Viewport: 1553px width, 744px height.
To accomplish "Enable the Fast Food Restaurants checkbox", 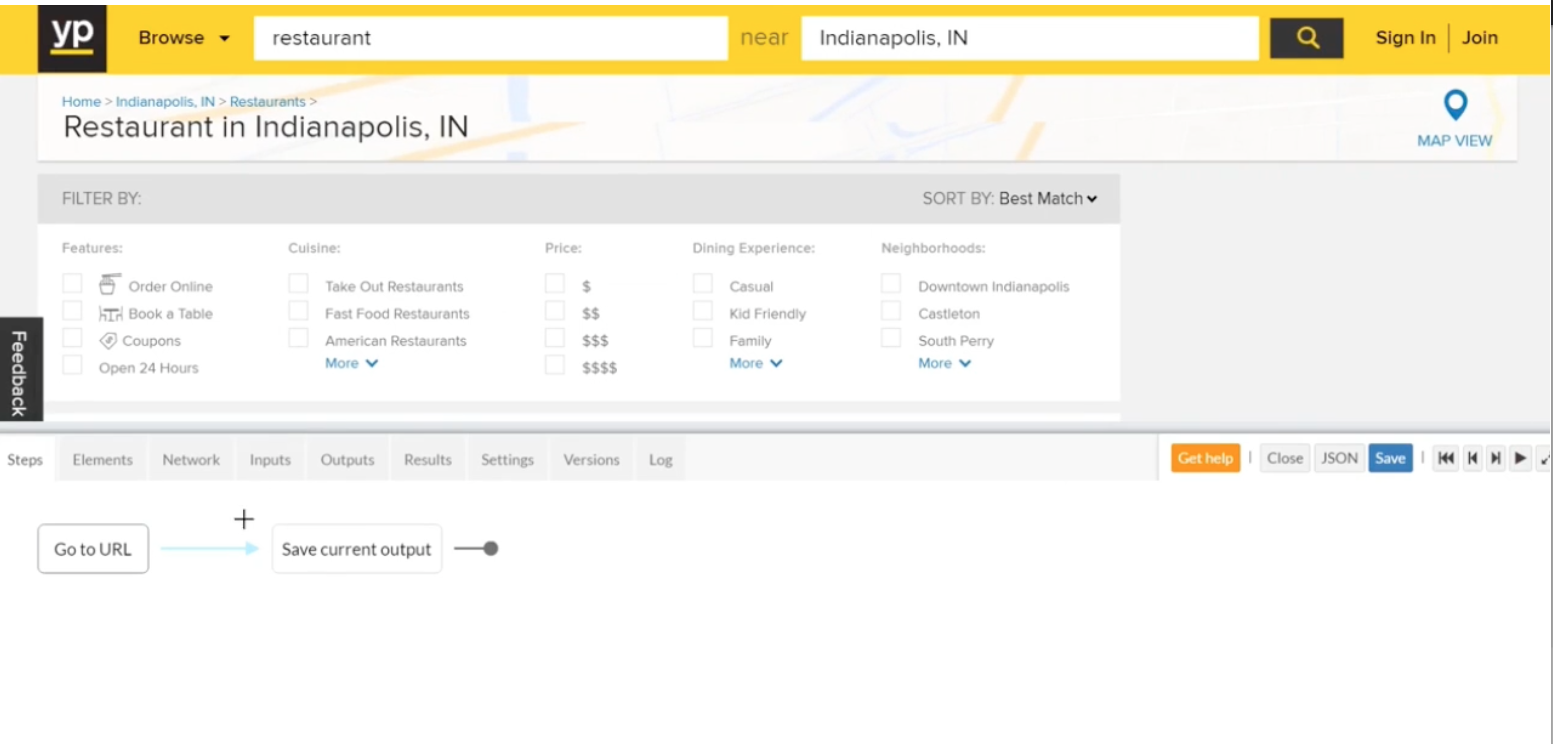I will click(x=298, y=311).
